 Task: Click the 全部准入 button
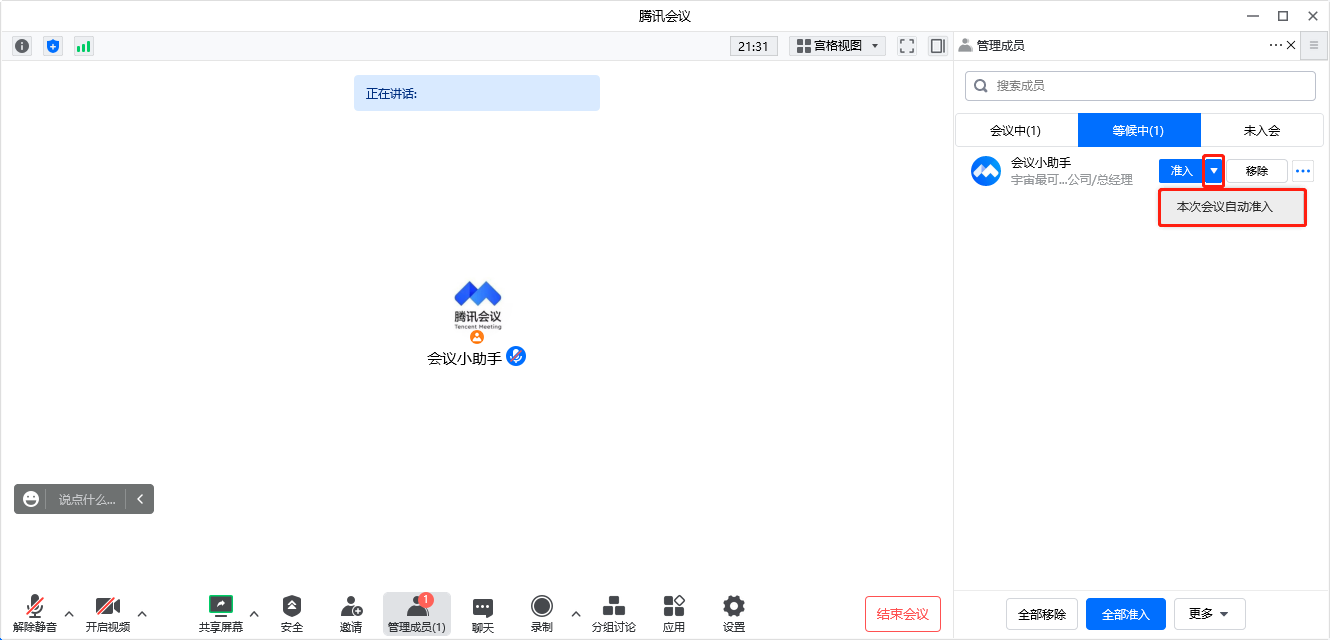[1126, 614]
